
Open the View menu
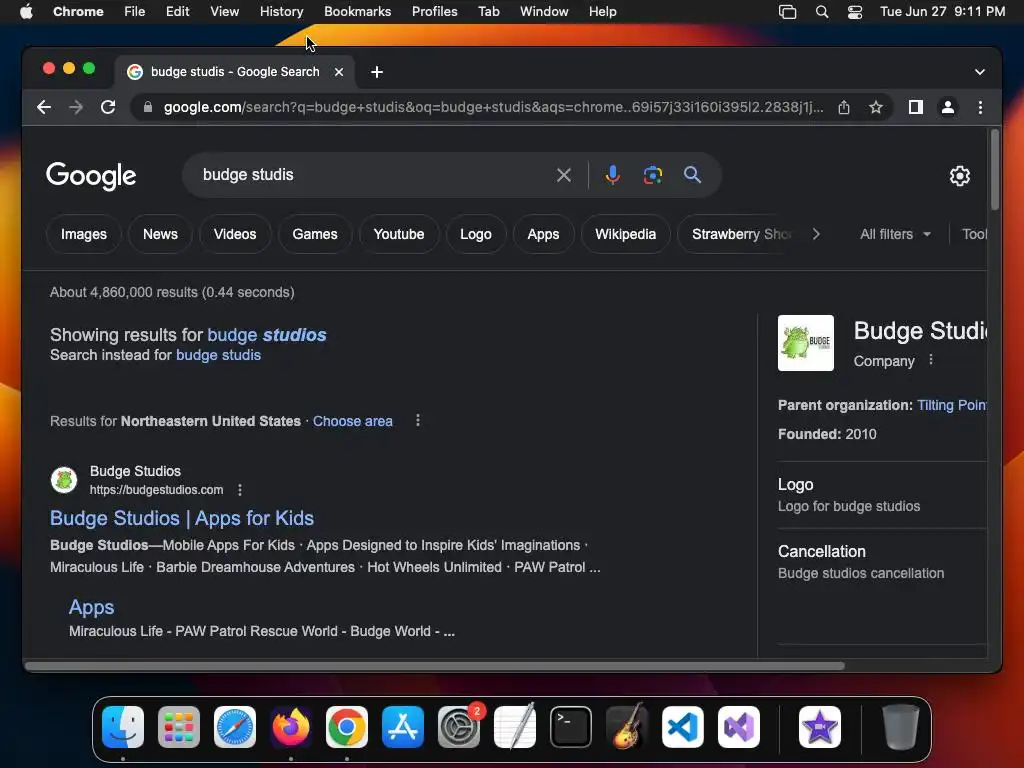[224, 12]
